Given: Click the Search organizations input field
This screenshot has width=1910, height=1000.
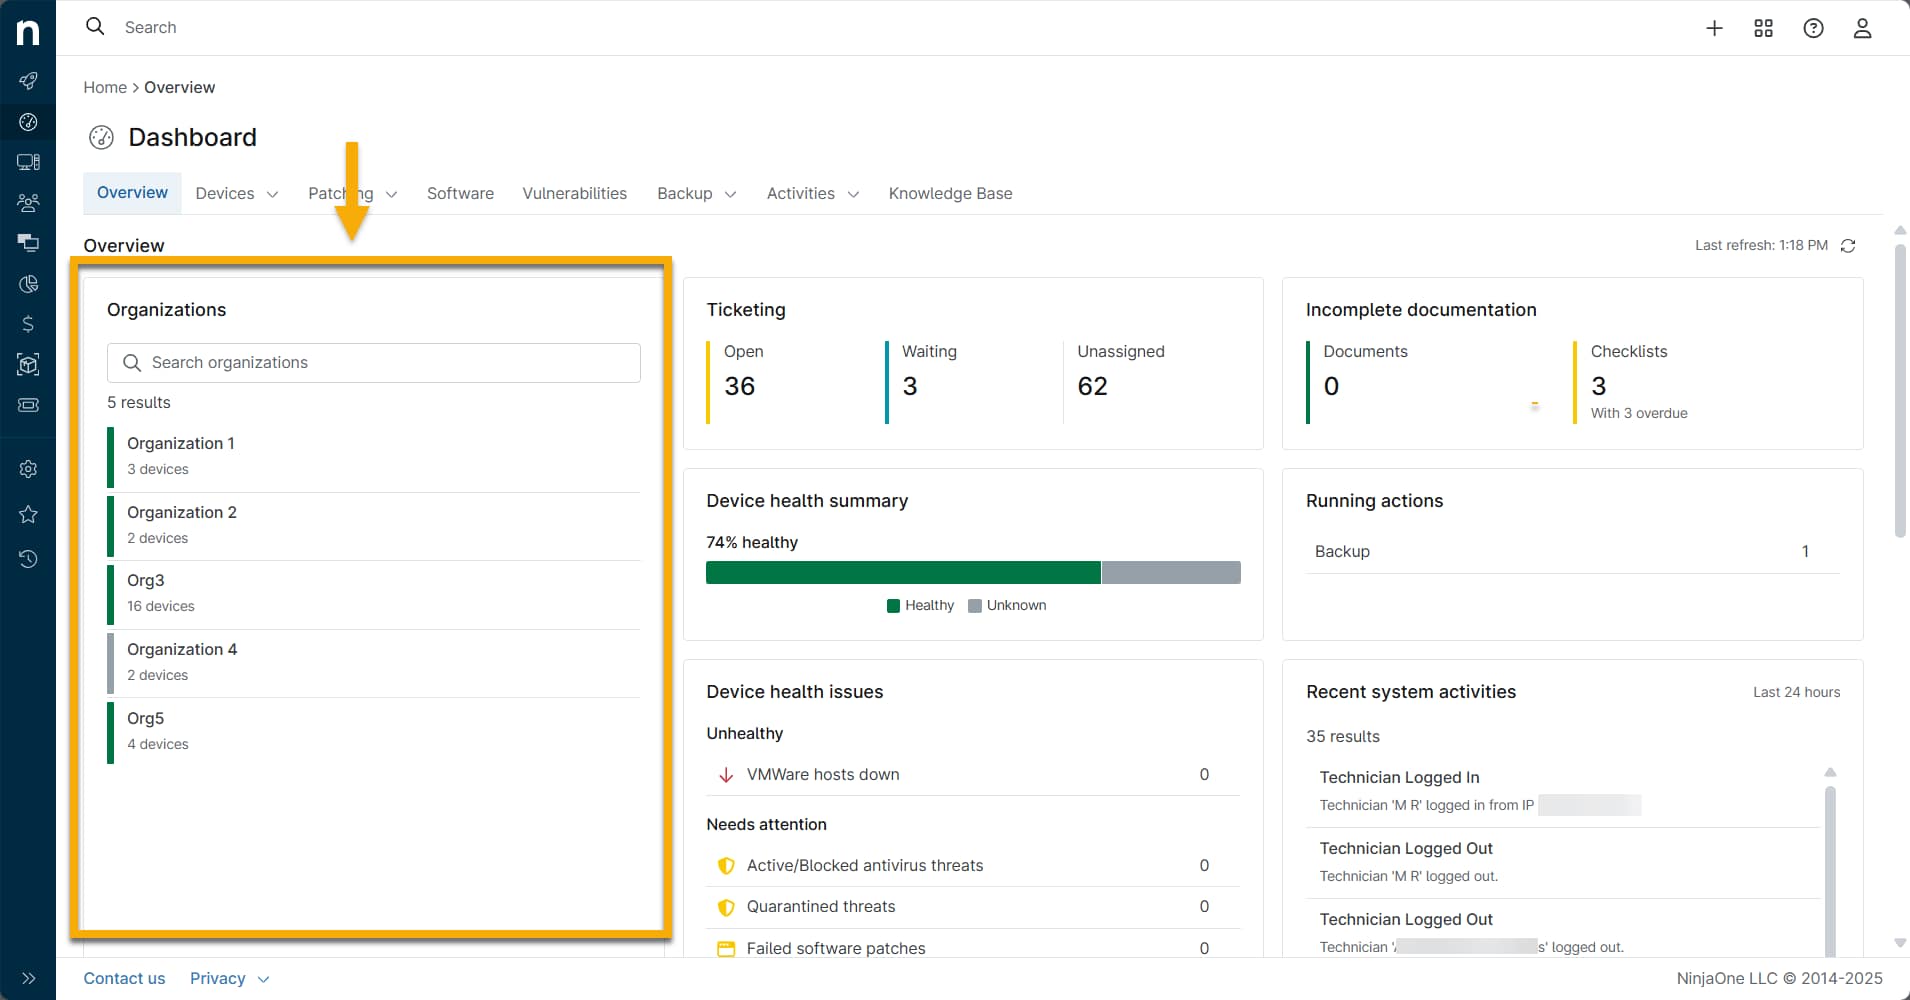Looking at the screenshot, I should coord(373,362).
